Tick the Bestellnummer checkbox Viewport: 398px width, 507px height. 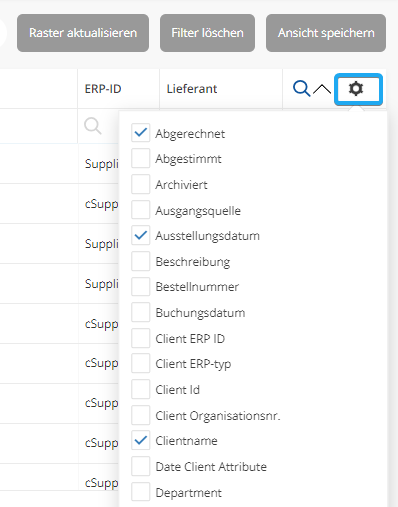coord(140,287)
